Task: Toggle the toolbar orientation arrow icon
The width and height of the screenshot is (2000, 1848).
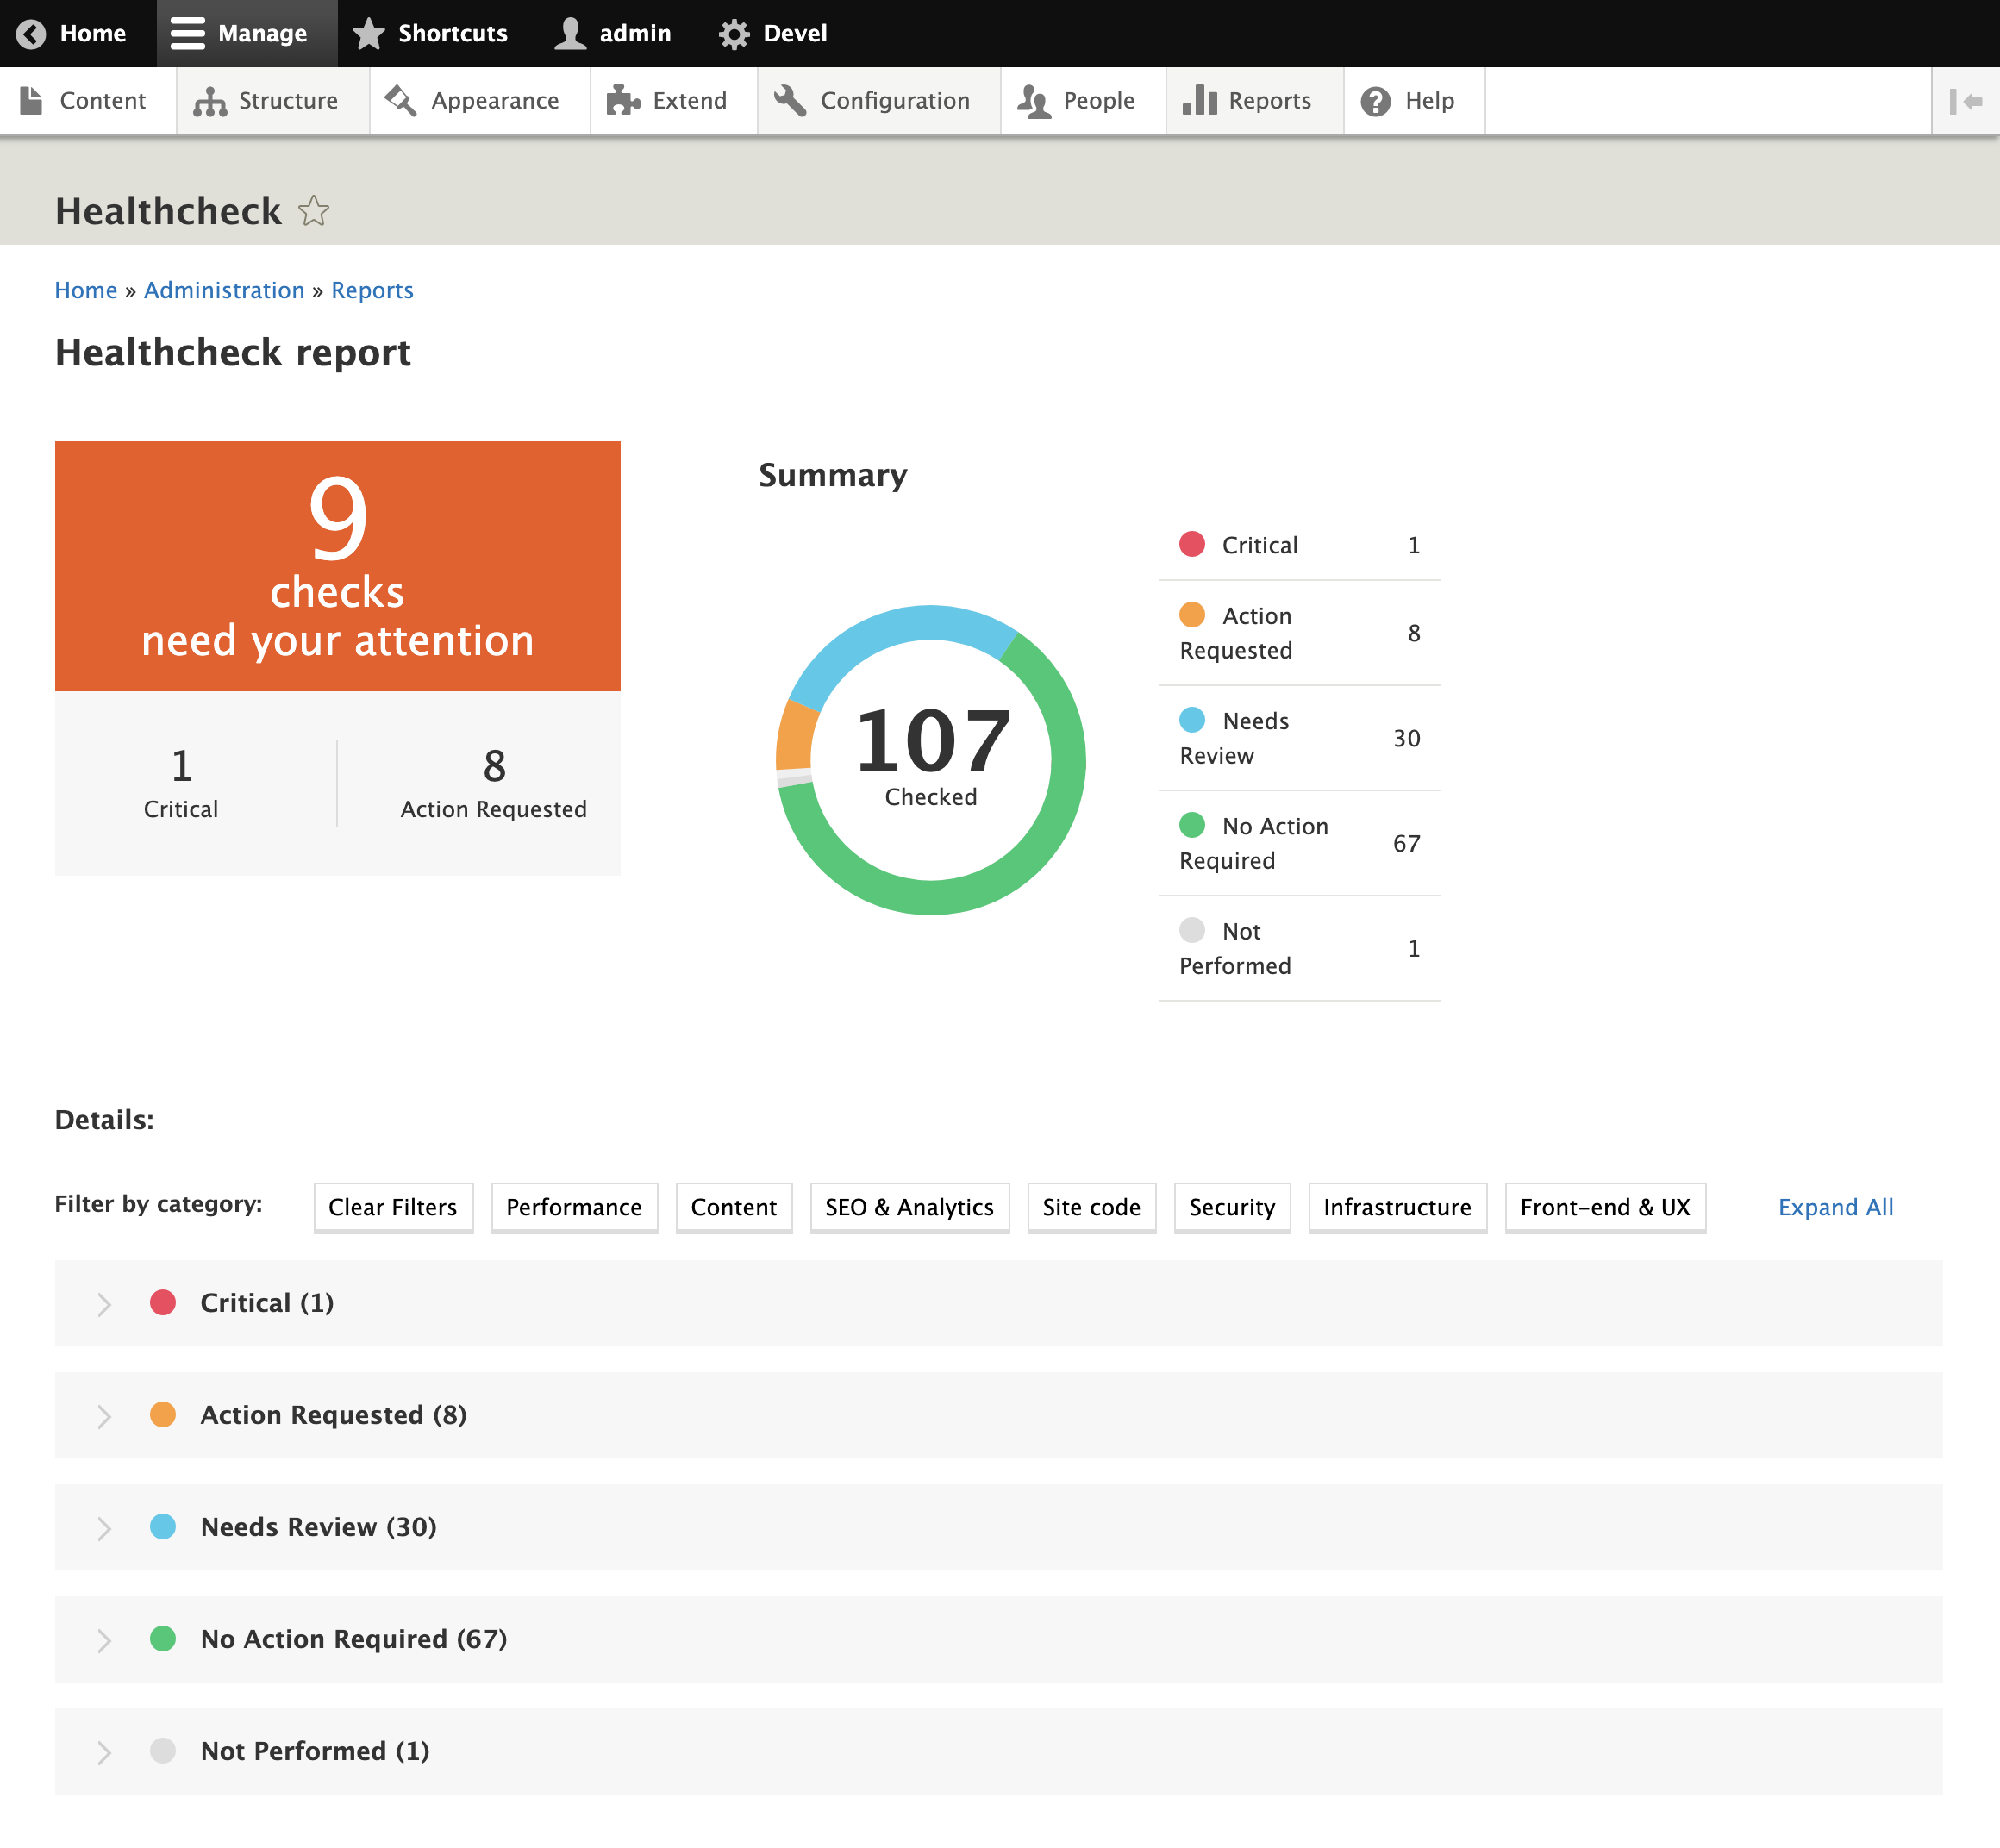Action: click(x=1966, y=101)
